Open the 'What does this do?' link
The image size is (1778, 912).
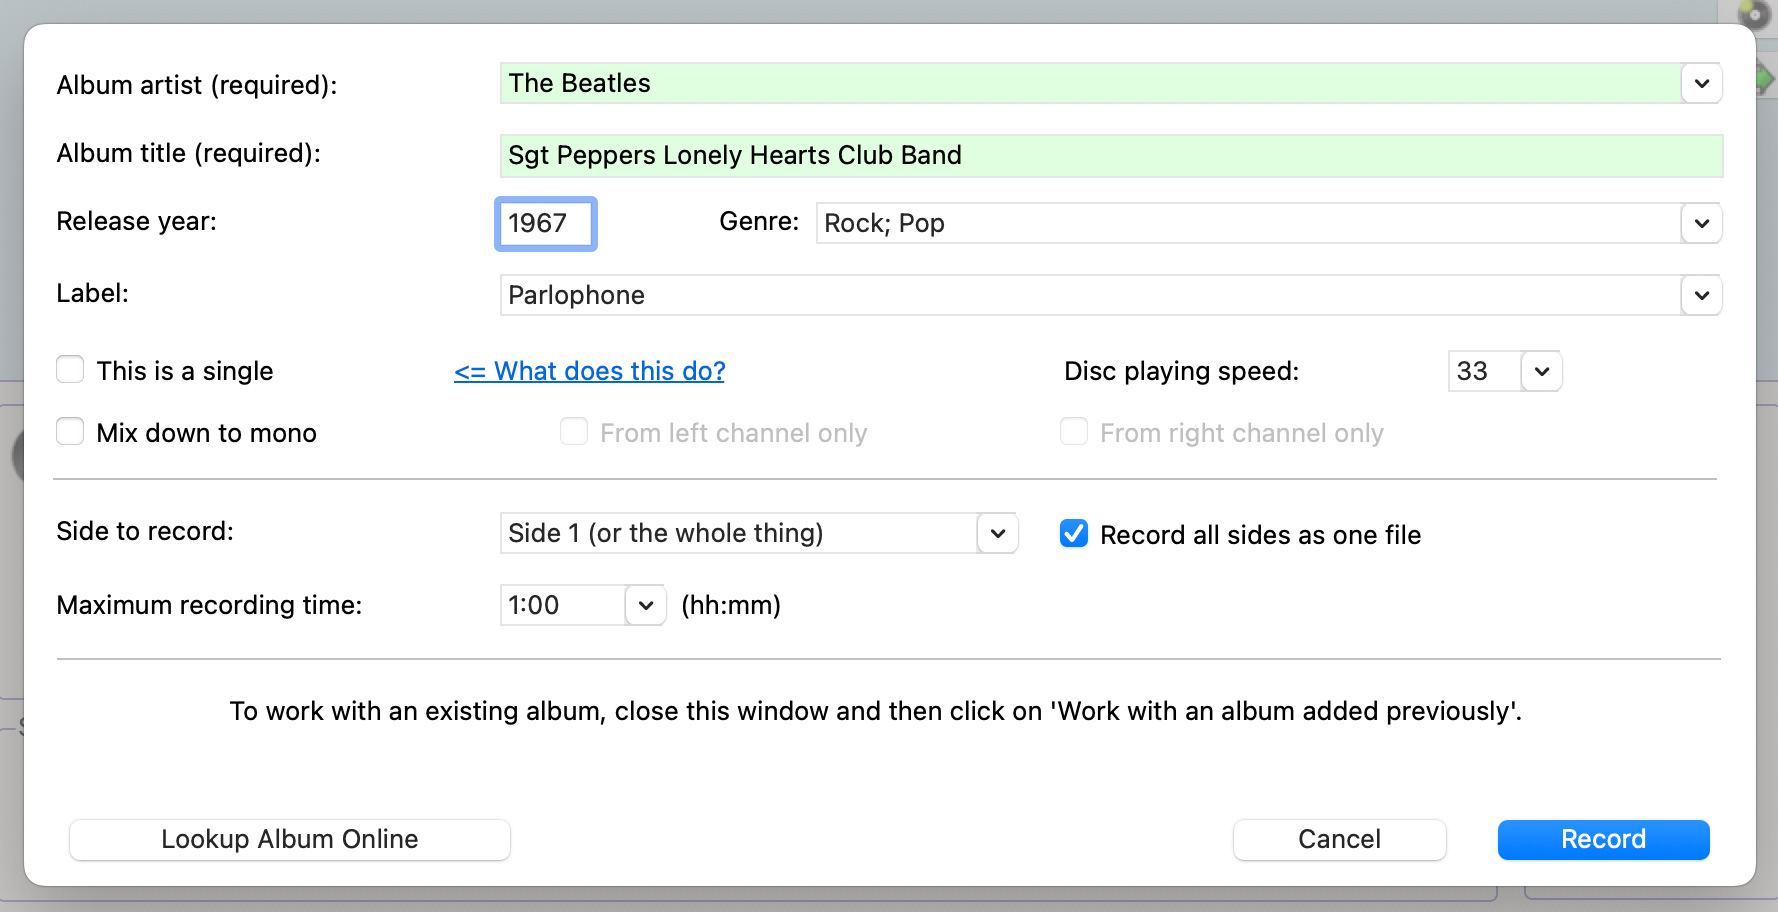pyautogui.click(x=589, y=371)
